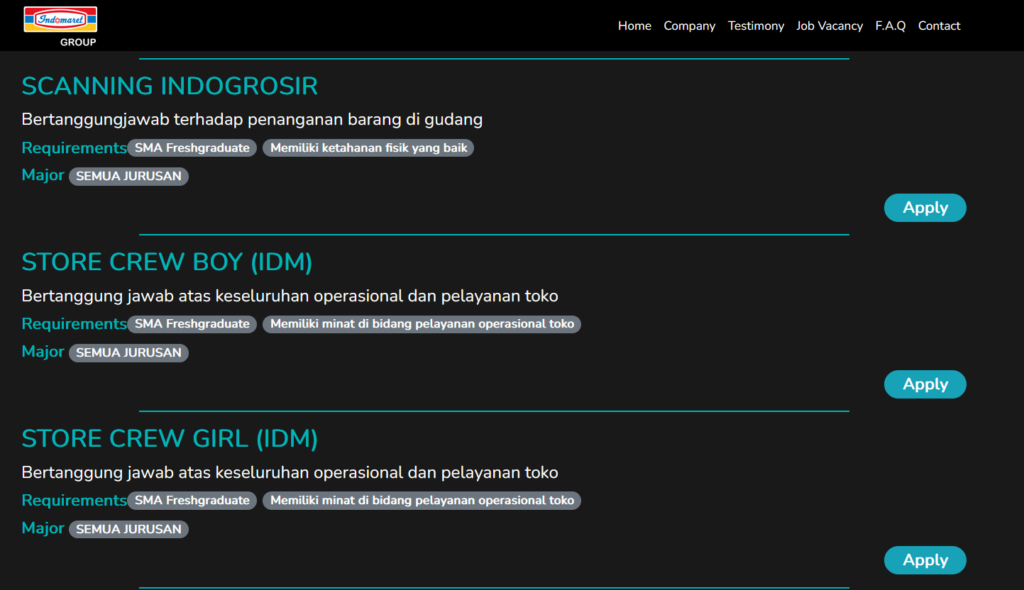The width and height of the screenshot is (1024, 590).
Task: Click SEMUA JURUSAN tag under Scanning Indogrosir
Action: [x=129, y=176]
